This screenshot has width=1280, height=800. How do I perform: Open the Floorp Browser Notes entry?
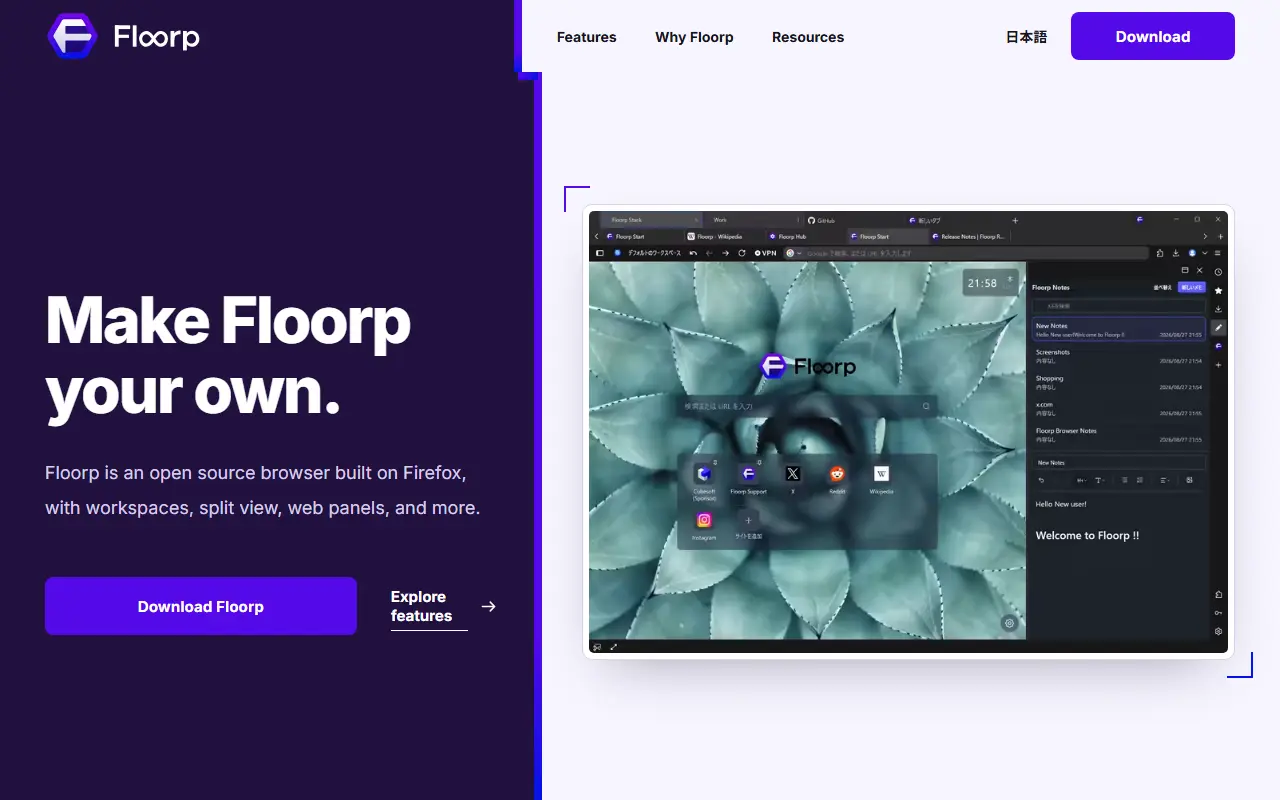(1118, 435)
